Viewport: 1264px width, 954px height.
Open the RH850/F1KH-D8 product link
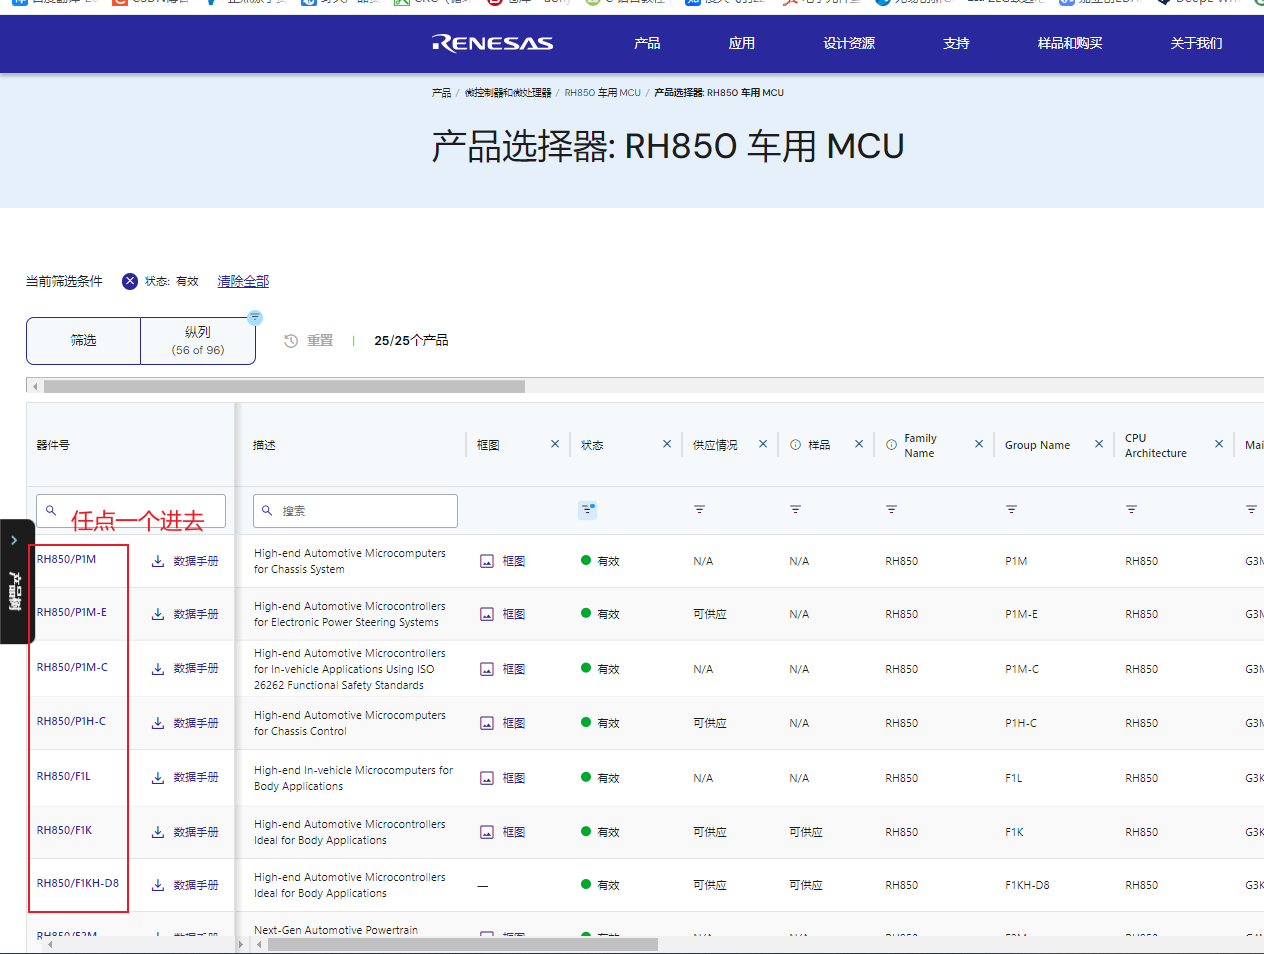tap(78, 883)
